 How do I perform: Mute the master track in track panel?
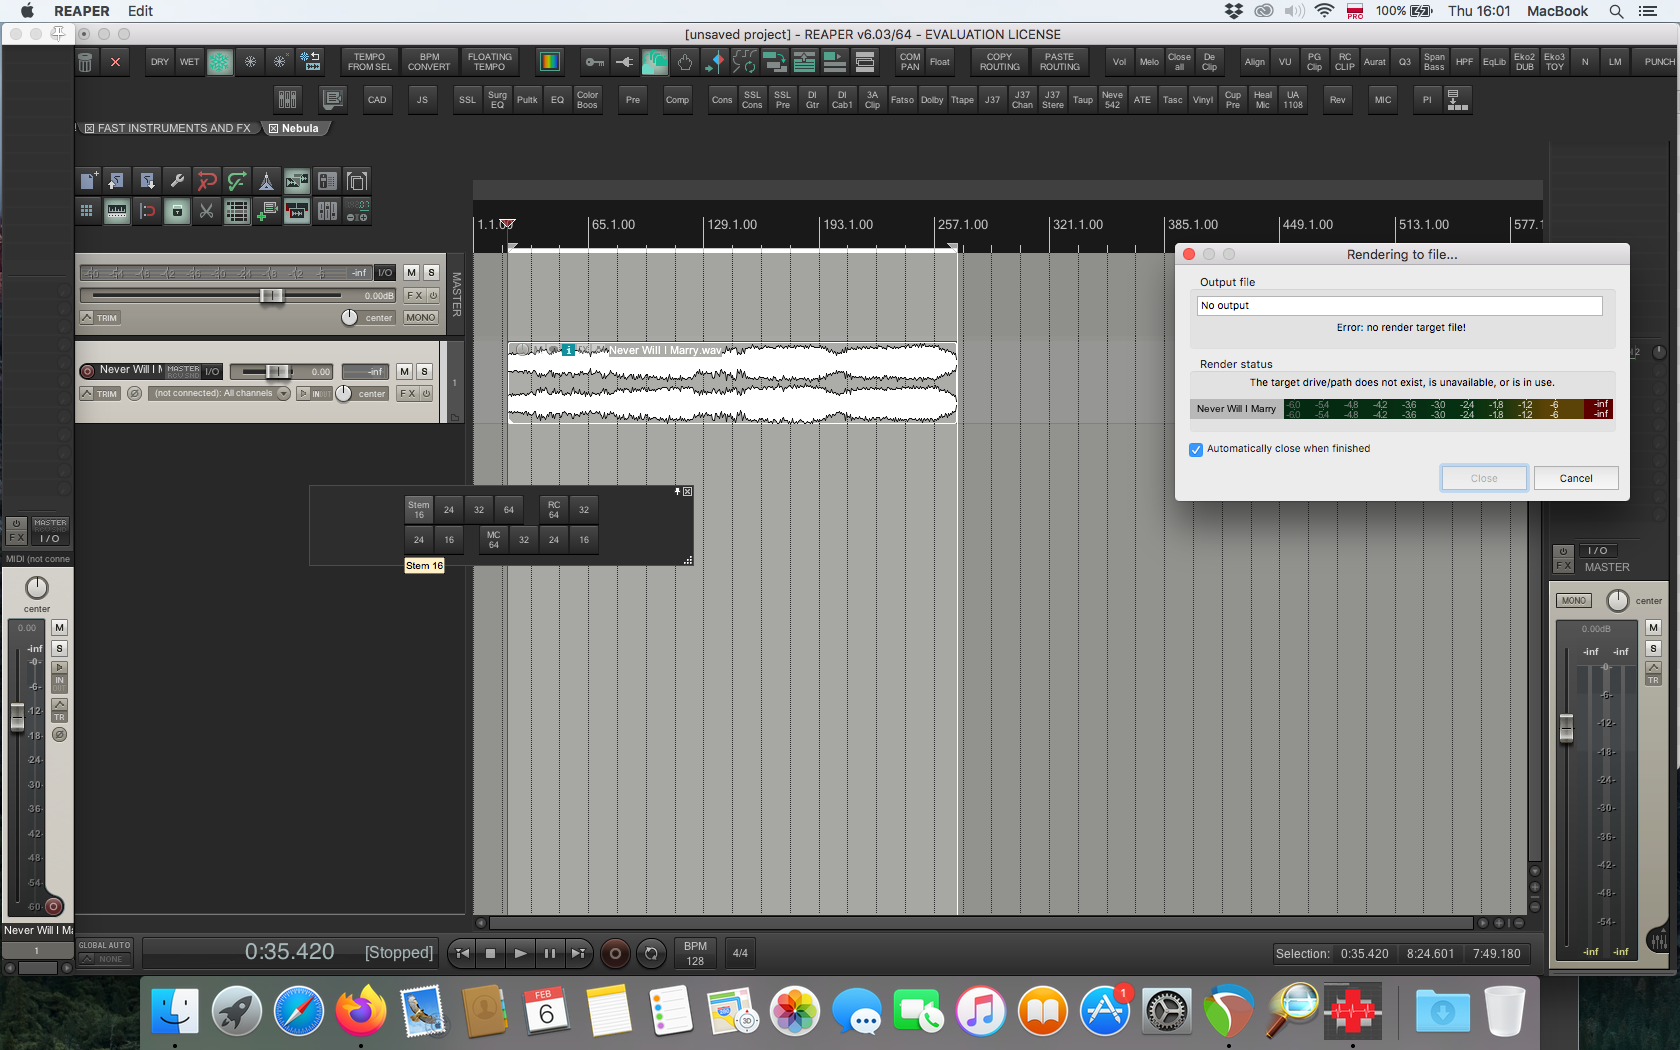411,272
